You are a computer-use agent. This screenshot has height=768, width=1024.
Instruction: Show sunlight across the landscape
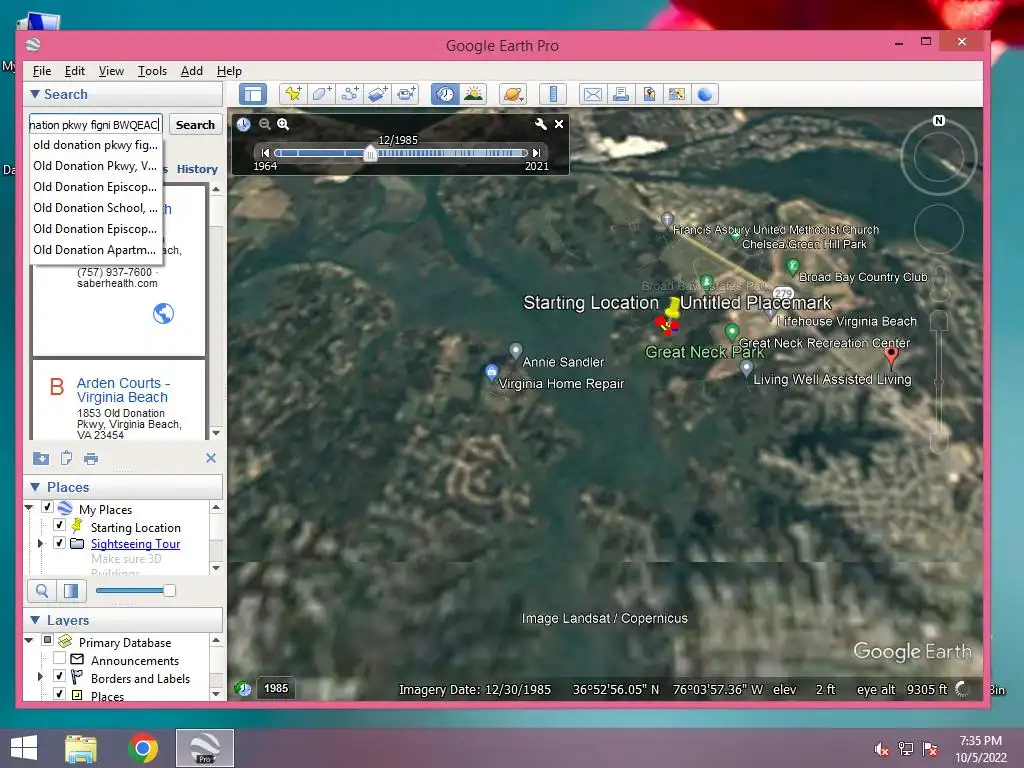pos(473,94)
